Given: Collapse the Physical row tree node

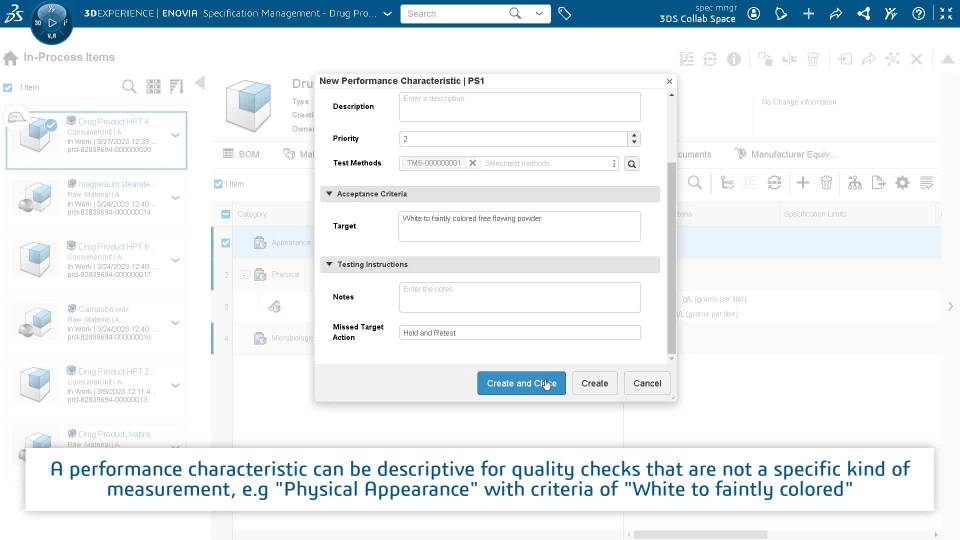Looking at the screenshot, I should click(x=244, y=275).
